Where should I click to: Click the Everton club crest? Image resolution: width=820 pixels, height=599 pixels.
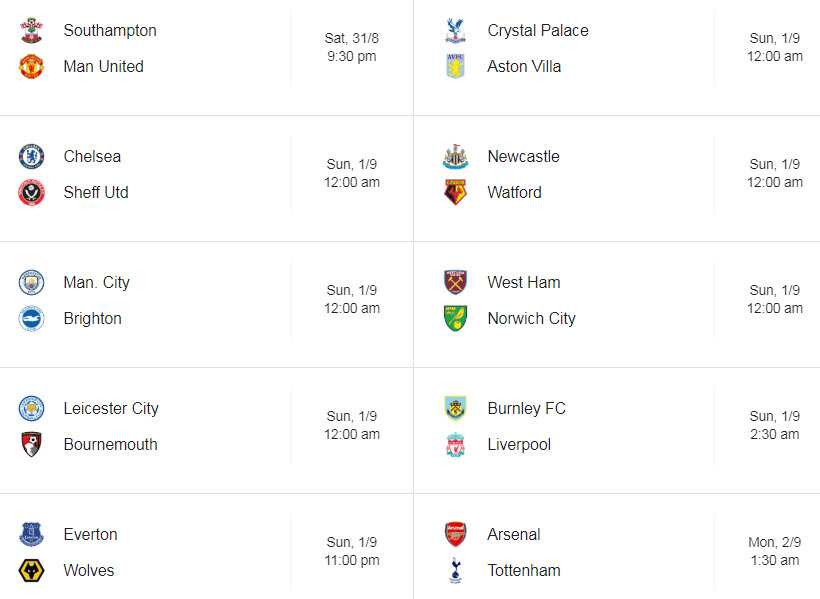pos(31,534)
